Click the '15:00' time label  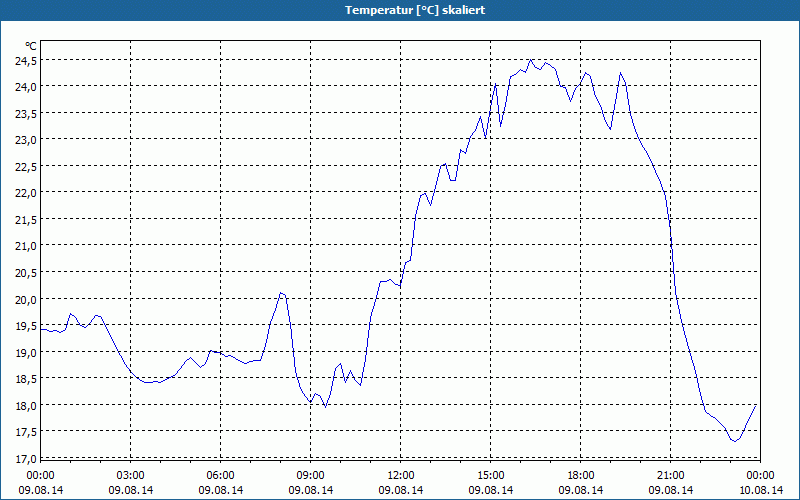(490, 476)
